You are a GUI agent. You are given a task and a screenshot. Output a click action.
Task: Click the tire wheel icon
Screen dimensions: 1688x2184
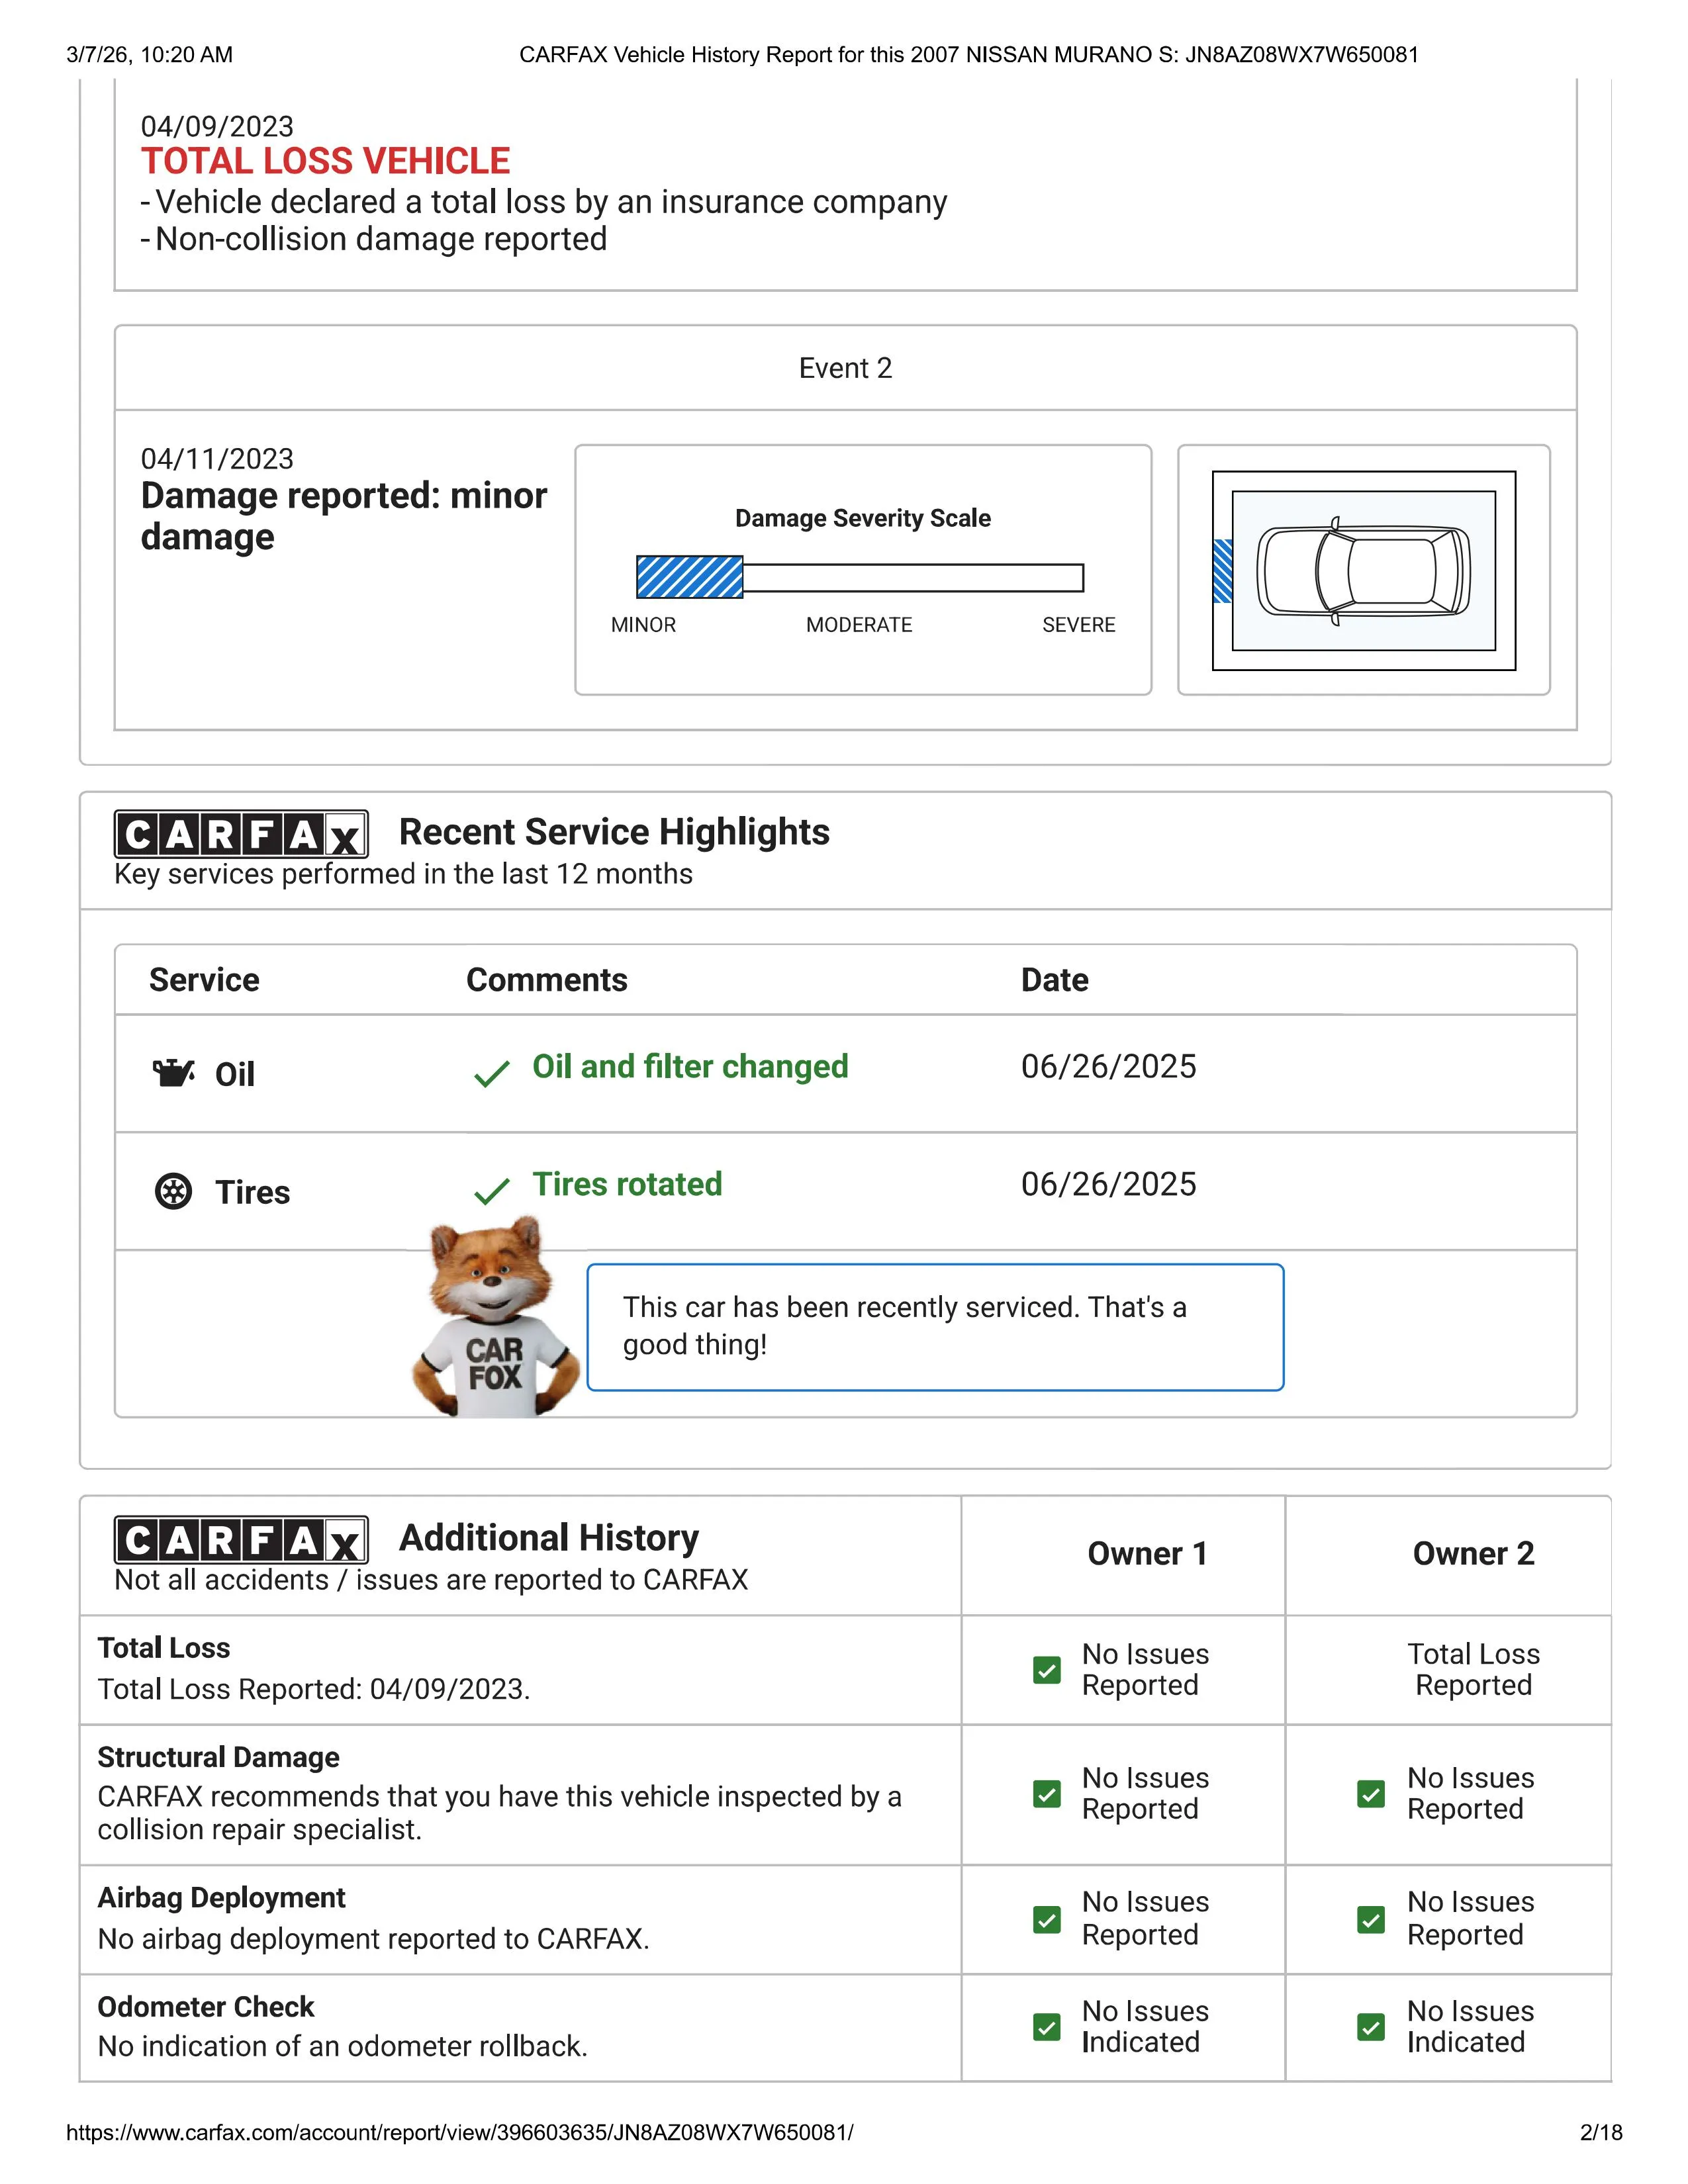pyautogui.click(x=173, y=1191)
